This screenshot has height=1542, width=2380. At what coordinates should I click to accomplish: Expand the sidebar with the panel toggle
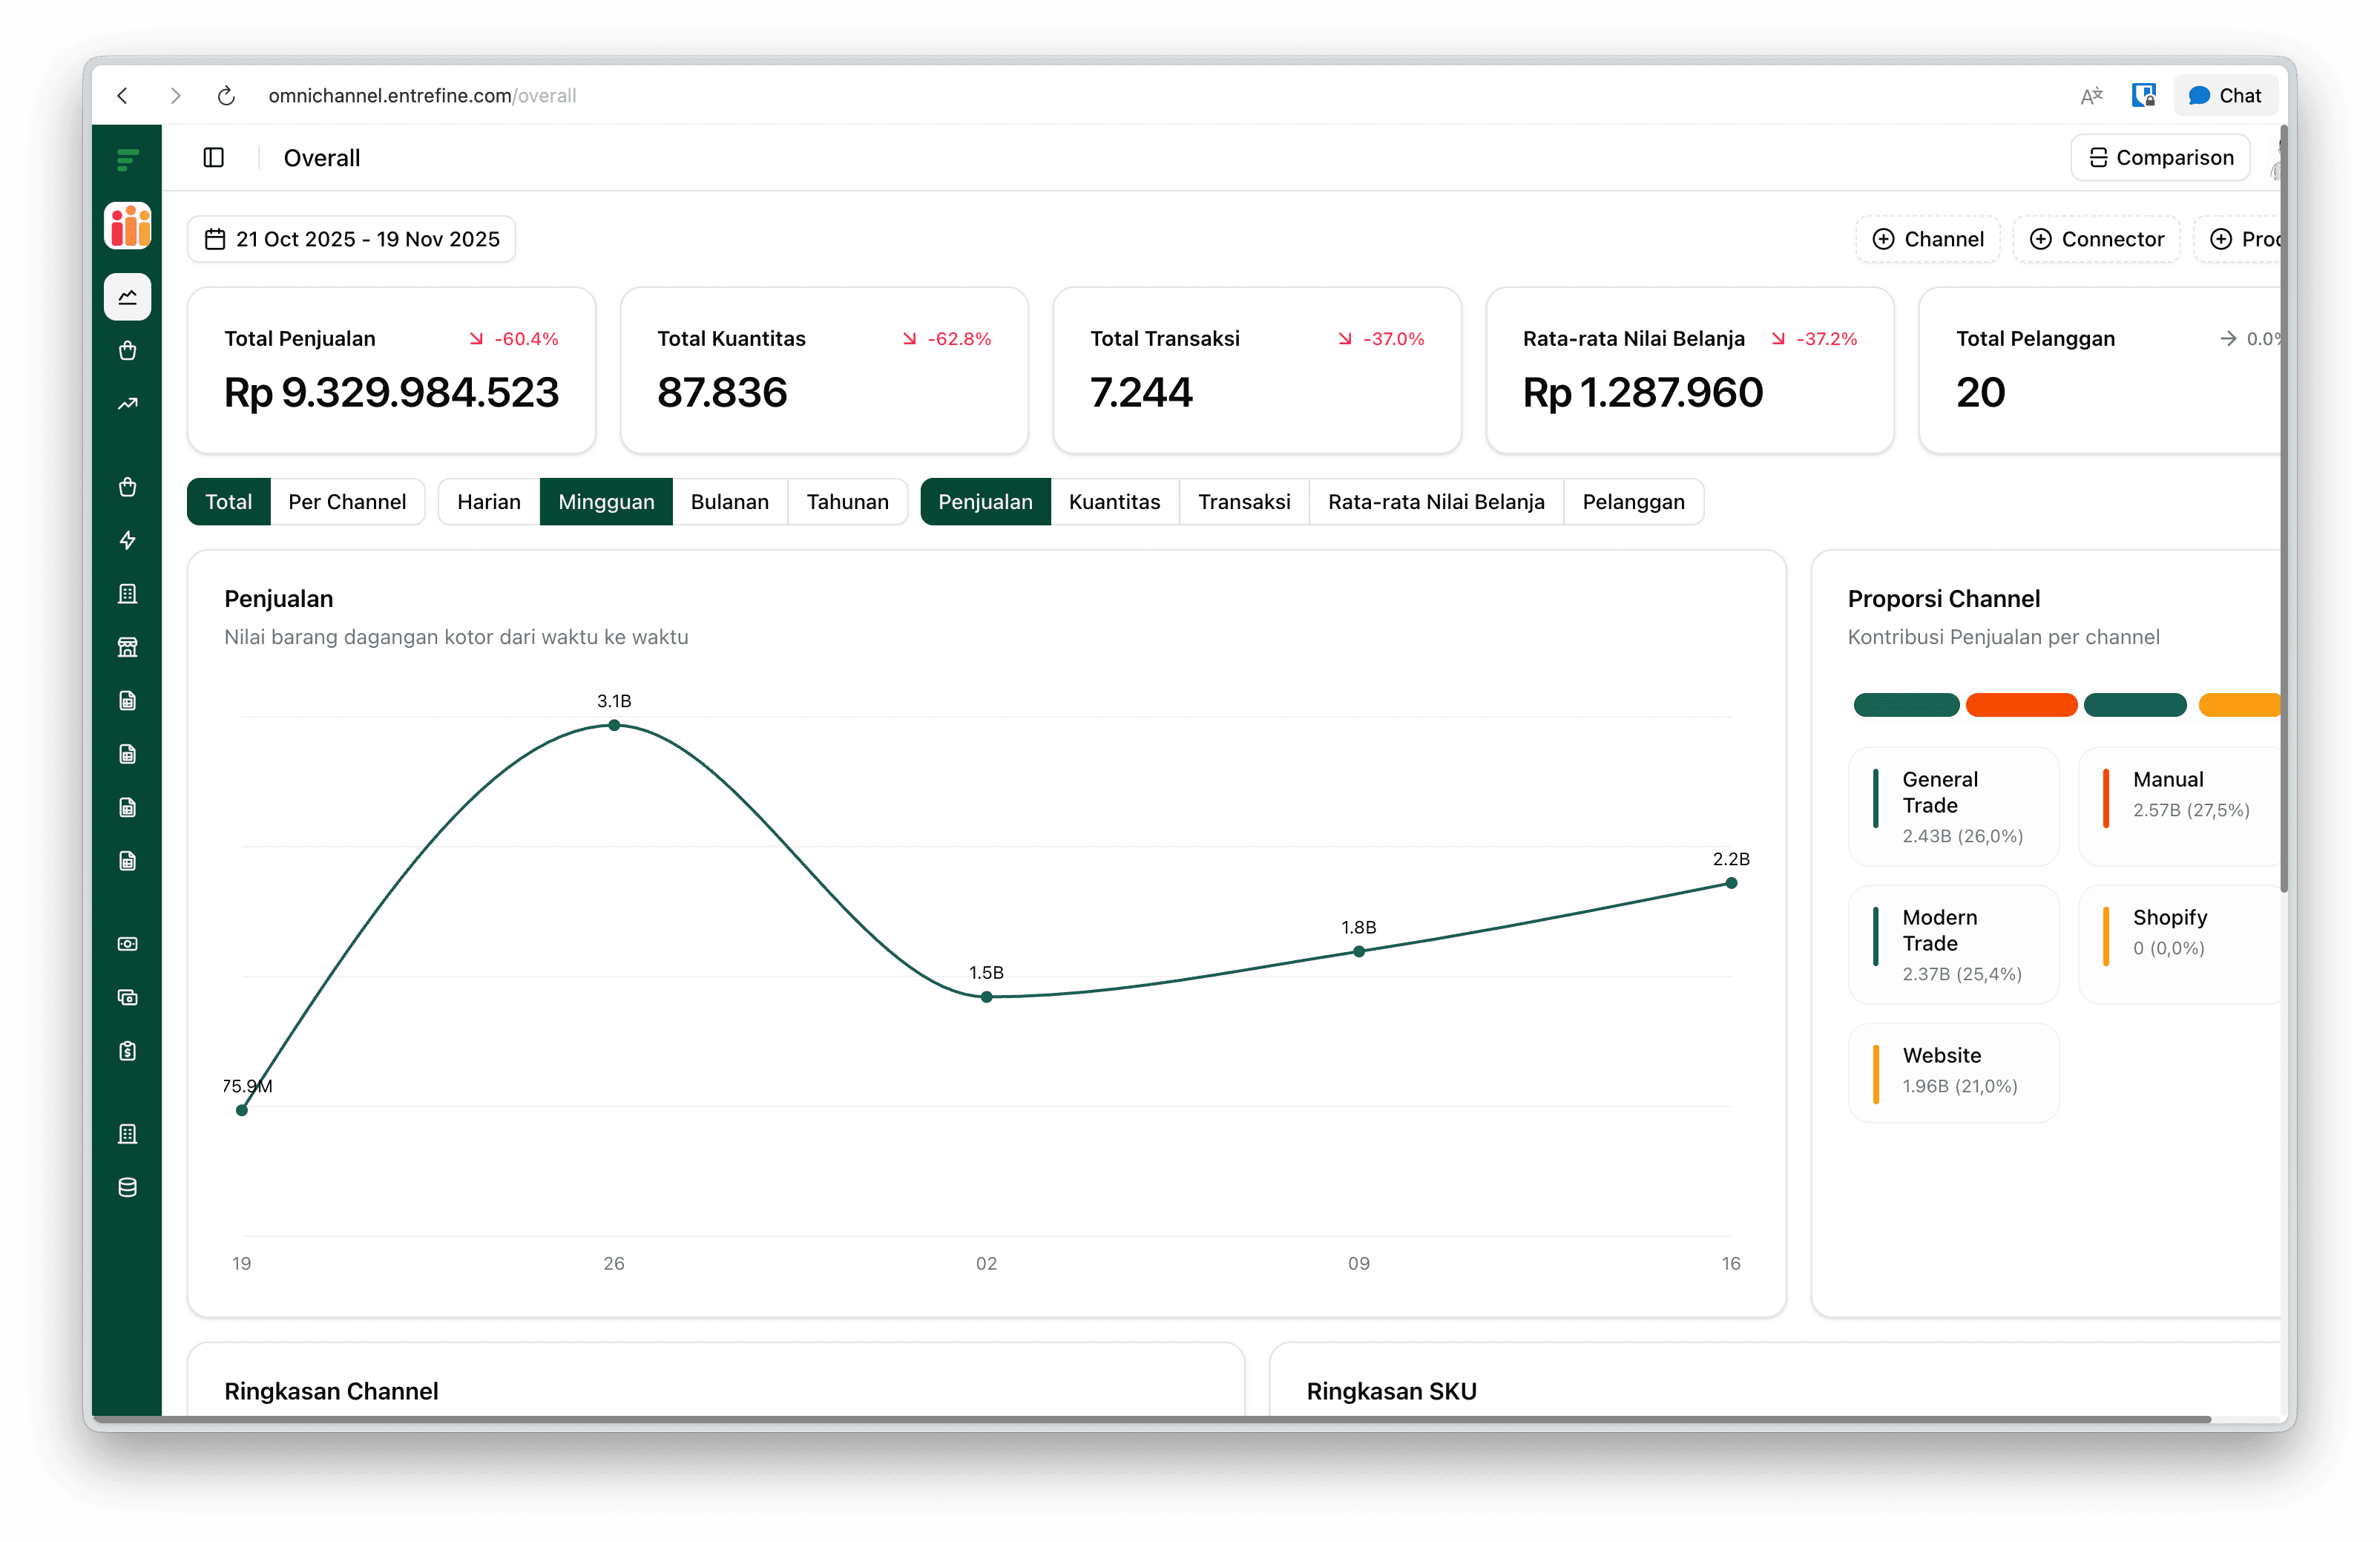213,157
